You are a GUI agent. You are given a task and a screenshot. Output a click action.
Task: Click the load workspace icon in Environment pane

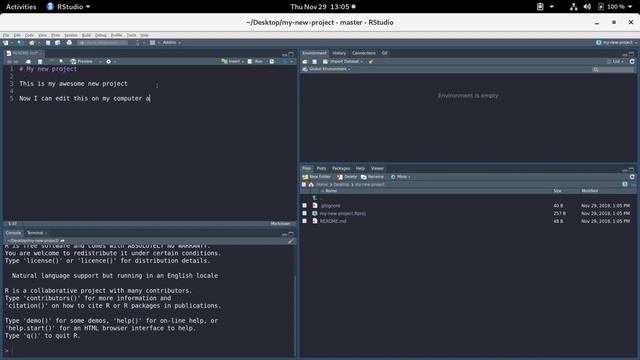point(305,62)
